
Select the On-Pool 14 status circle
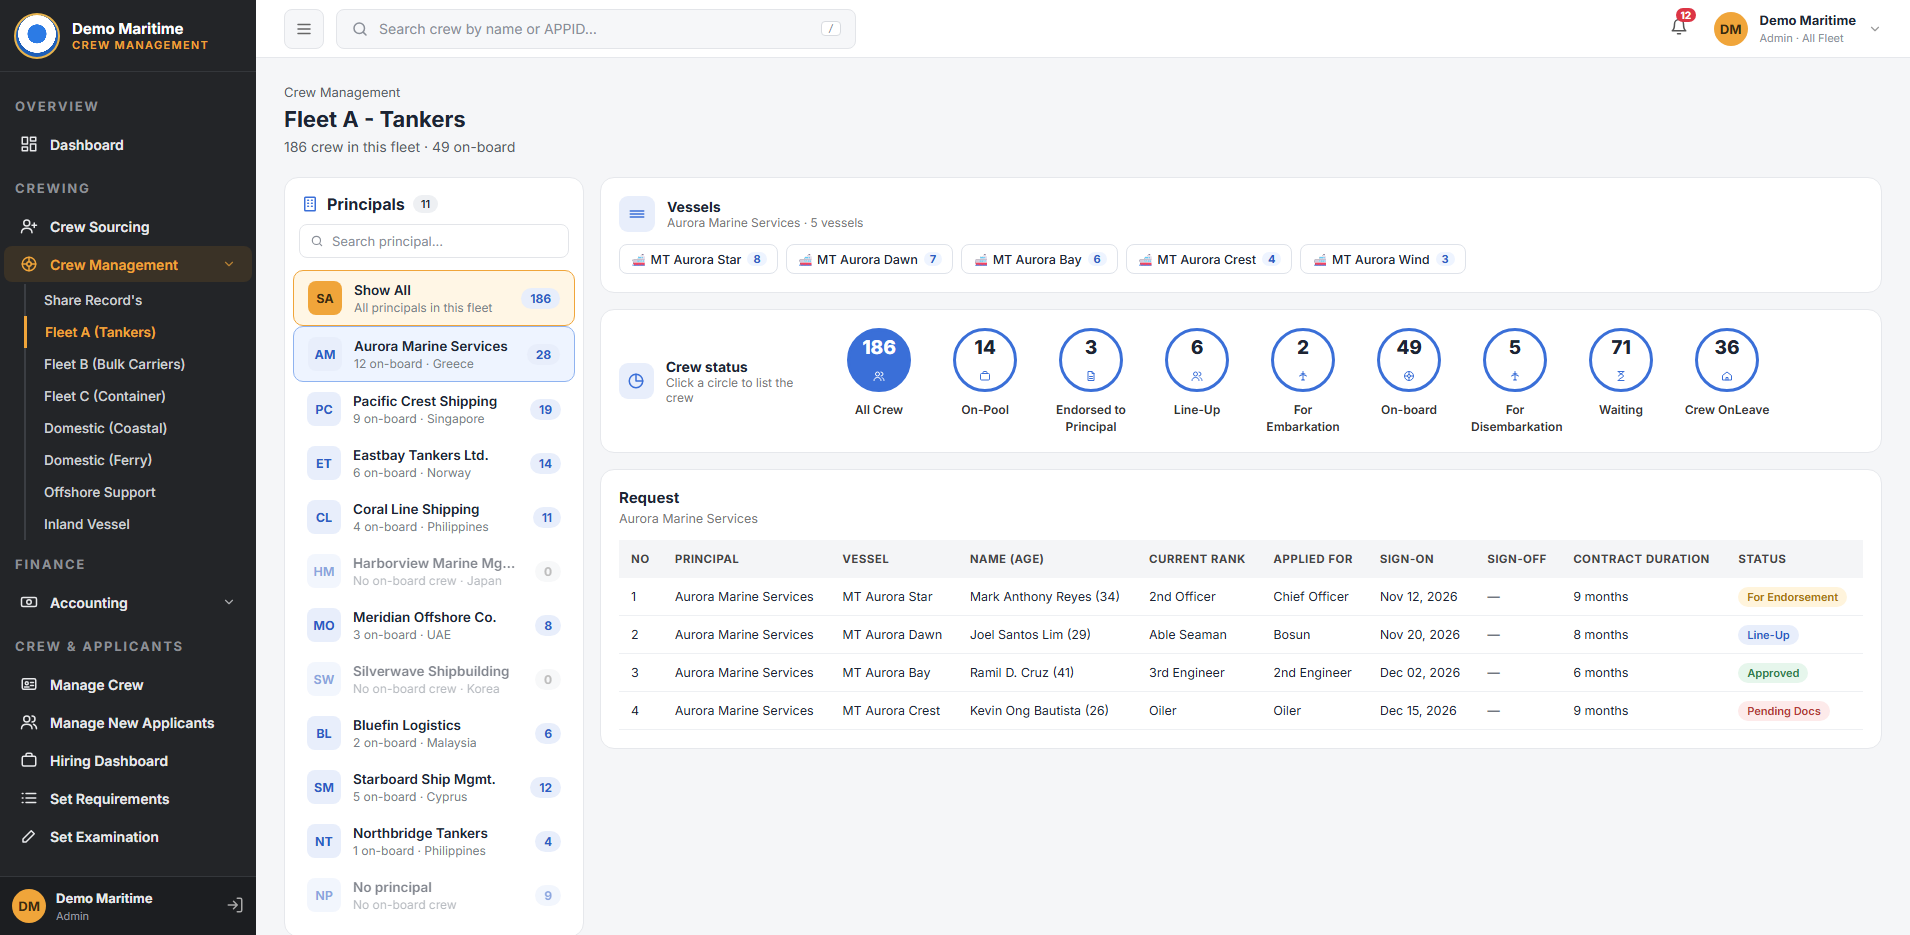[985, 360]
